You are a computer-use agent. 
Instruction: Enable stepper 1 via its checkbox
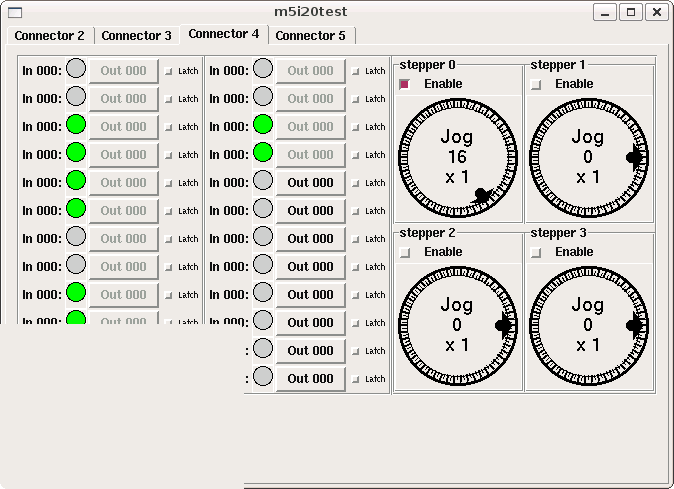(x=536, y=84)
